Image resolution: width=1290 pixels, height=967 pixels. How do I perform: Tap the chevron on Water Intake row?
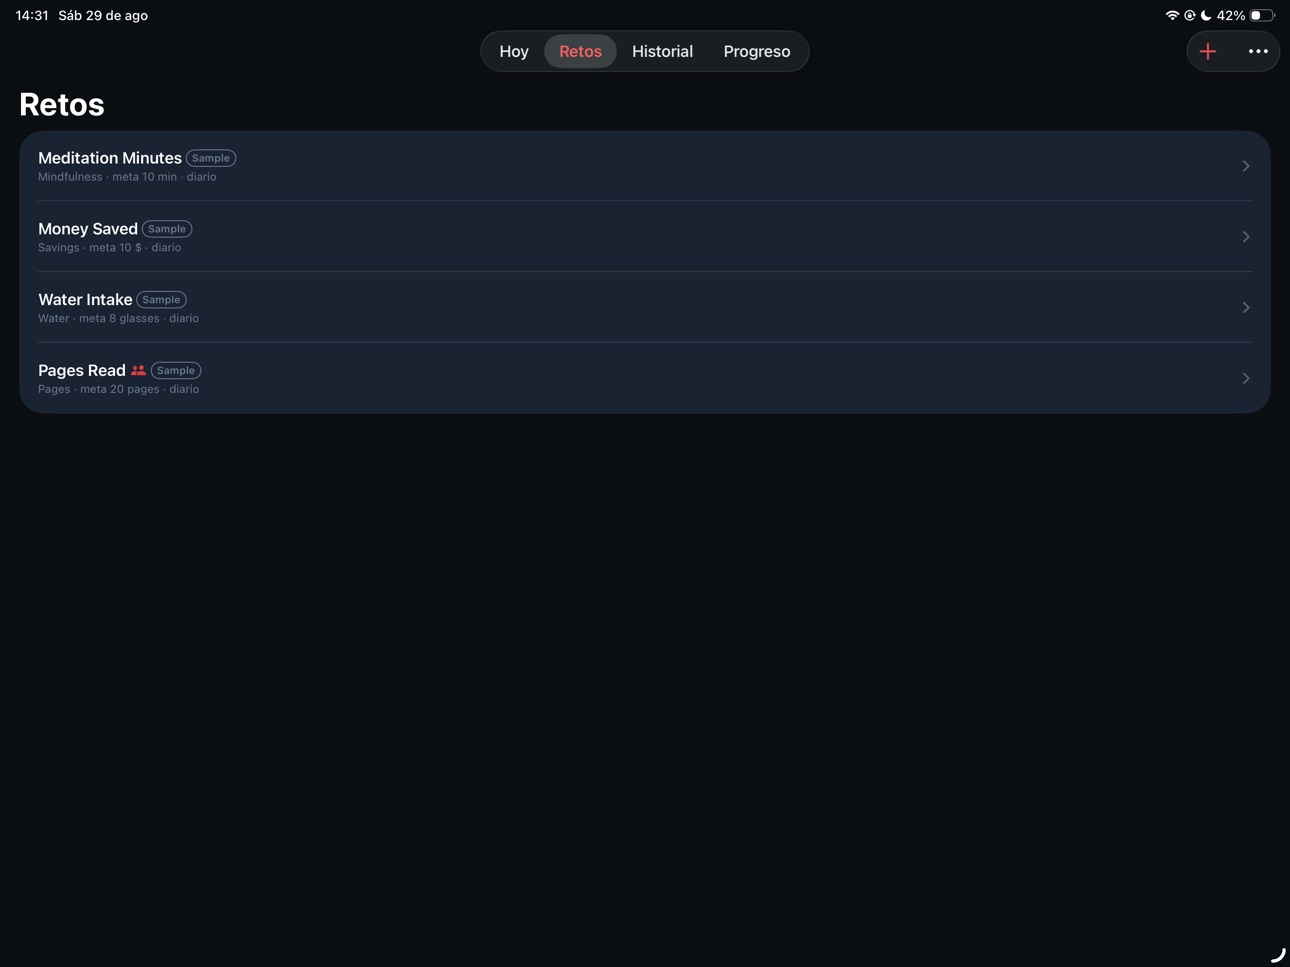[1246, 307]
